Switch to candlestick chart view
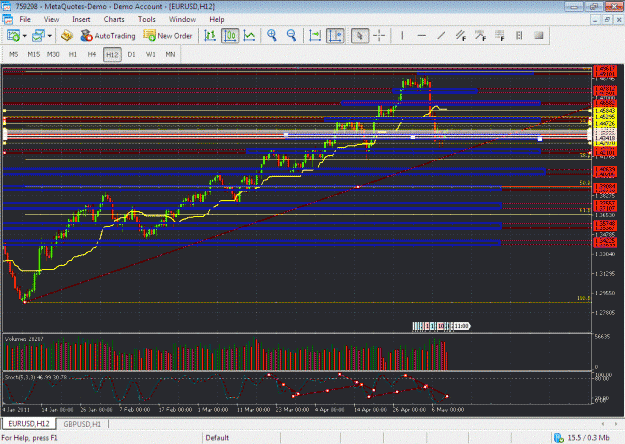 coord(230,36)
